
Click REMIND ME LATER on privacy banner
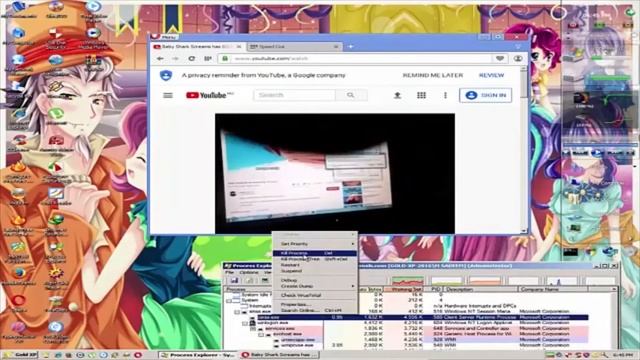(433, 76)
